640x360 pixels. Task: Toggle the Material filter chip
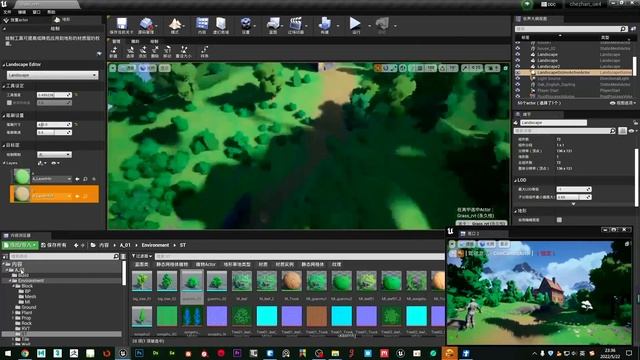coord(263,264)
